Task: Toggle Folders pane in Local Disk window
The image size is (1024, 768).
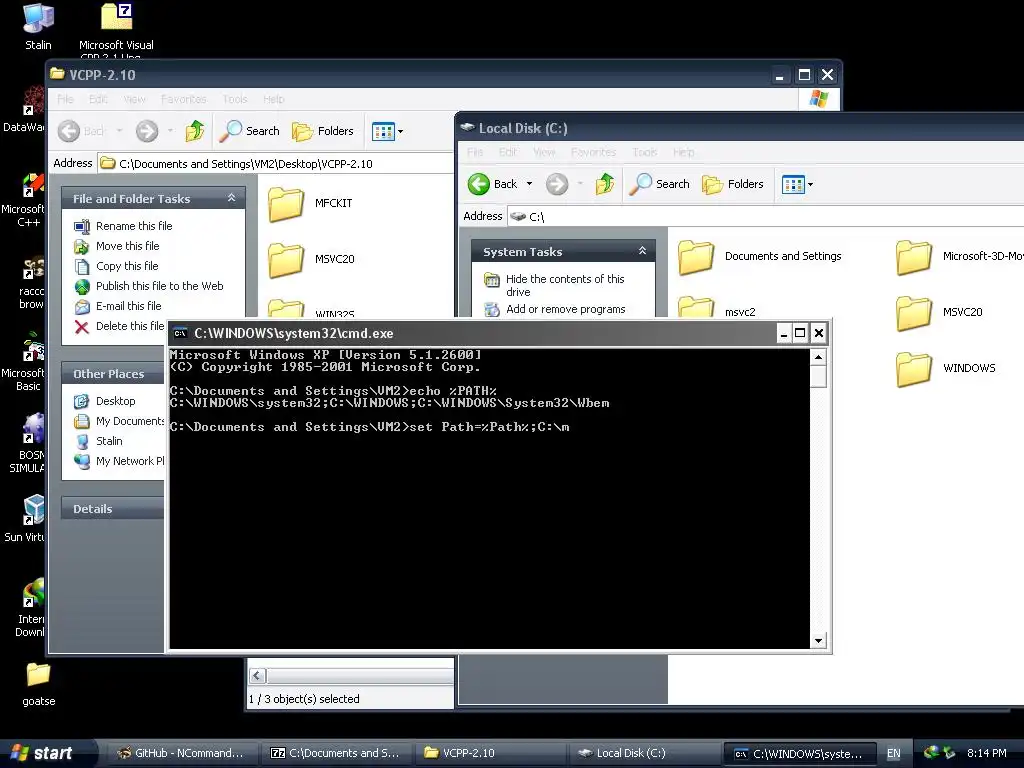Action: (x=733, y=184)
